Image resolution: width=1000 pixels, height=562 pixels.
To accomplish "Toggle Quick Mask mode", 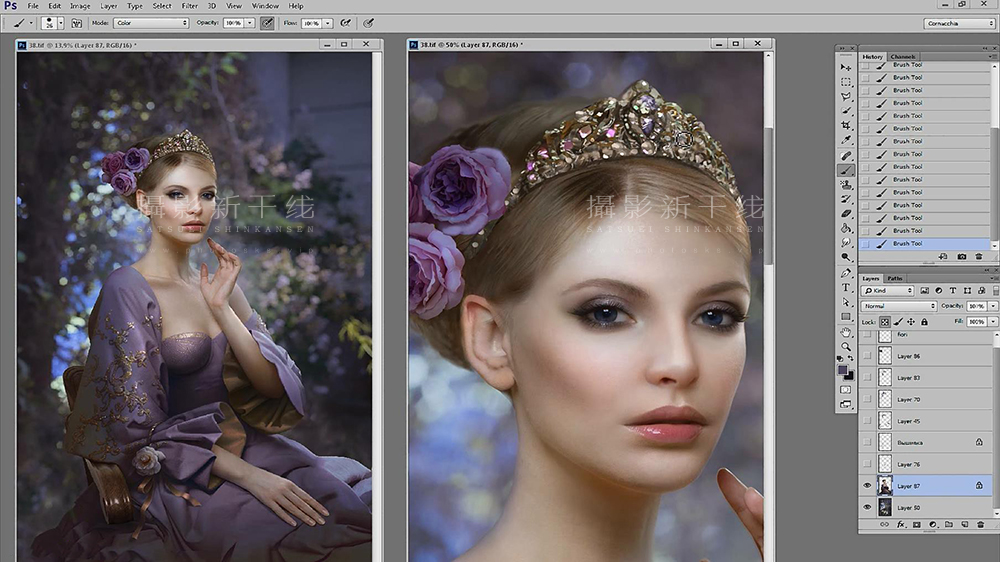I will pos(846,389).
